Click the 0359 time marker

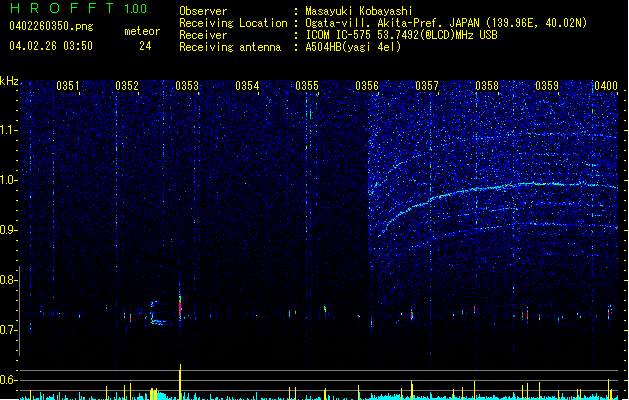point(547,86)
